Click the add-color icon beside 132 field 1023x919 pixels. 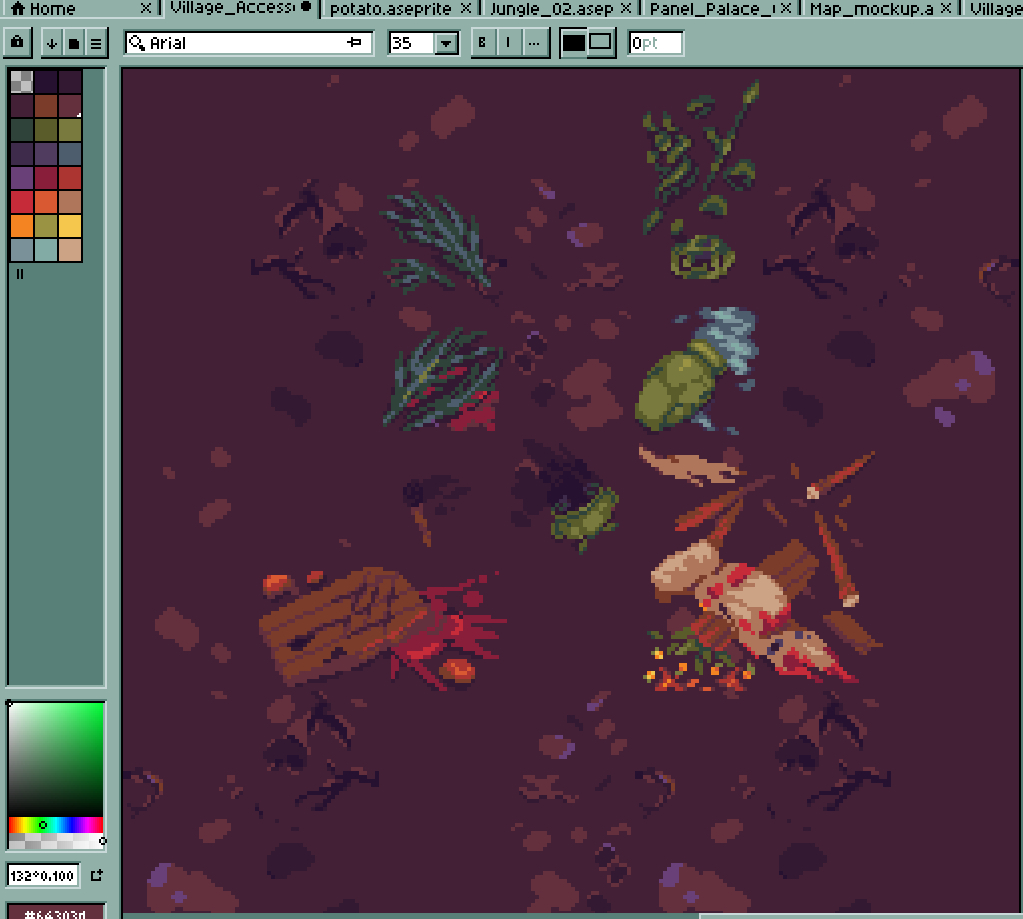[96, 876]
